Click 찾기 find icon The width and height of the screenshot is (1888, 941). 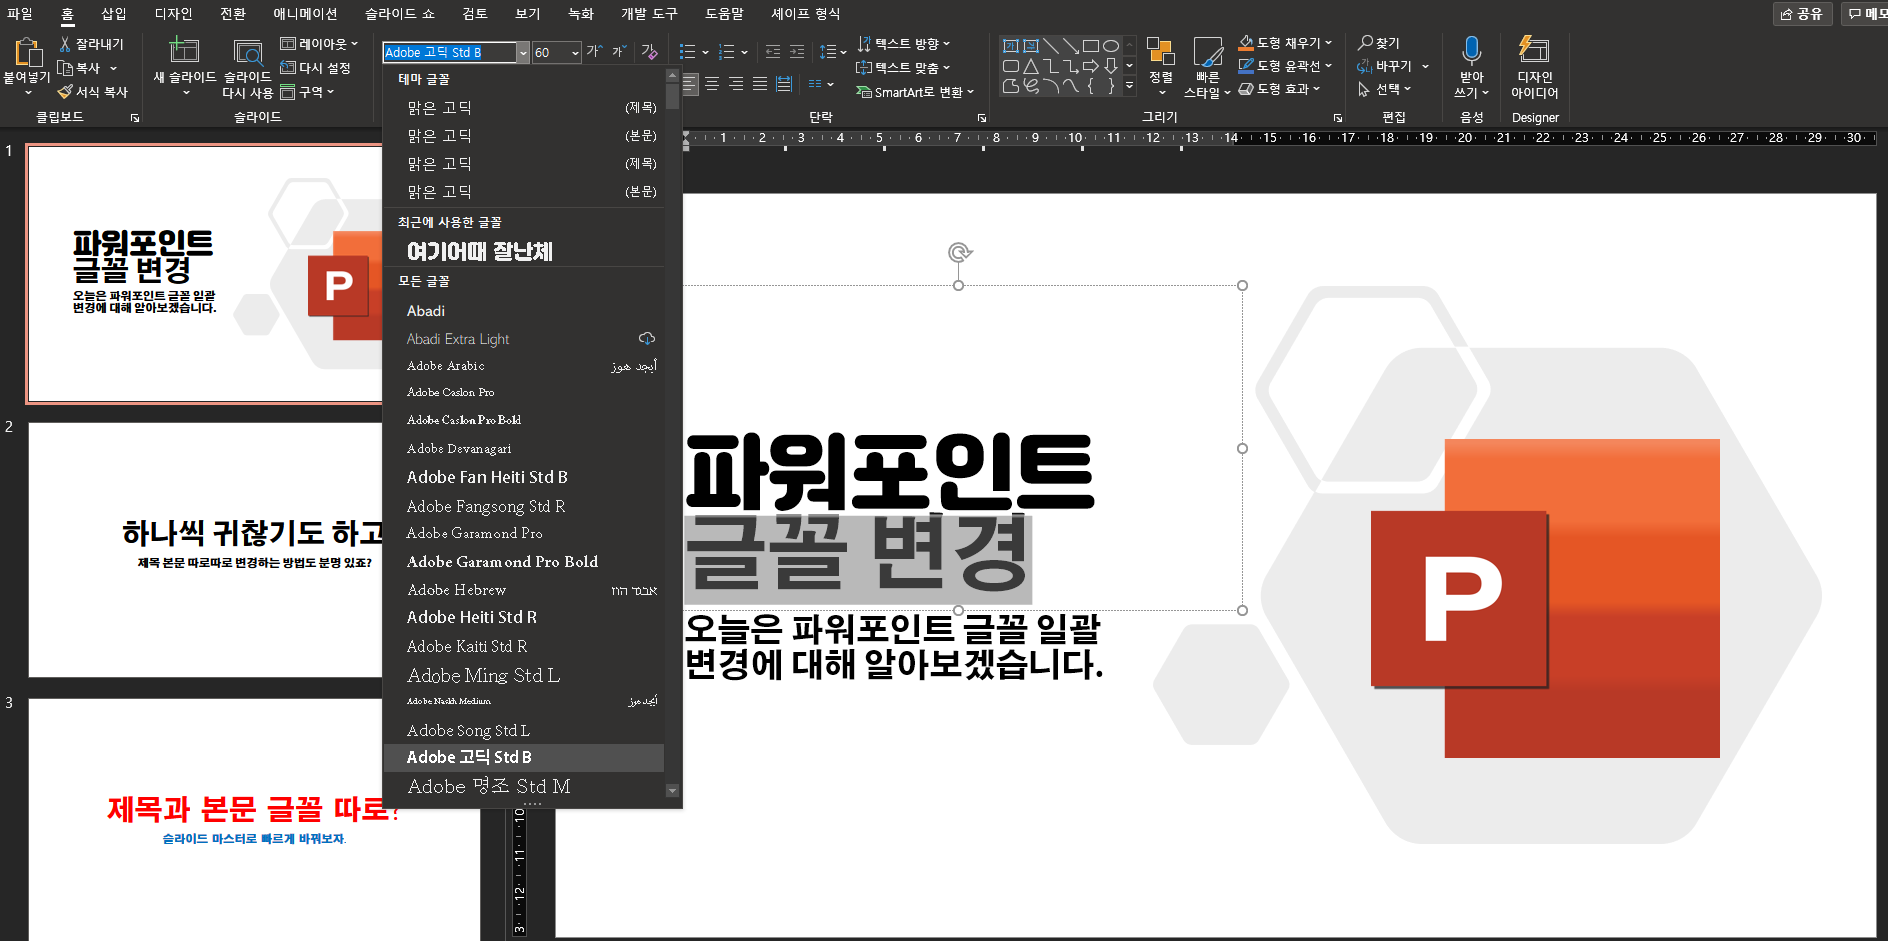(1379, 43)
